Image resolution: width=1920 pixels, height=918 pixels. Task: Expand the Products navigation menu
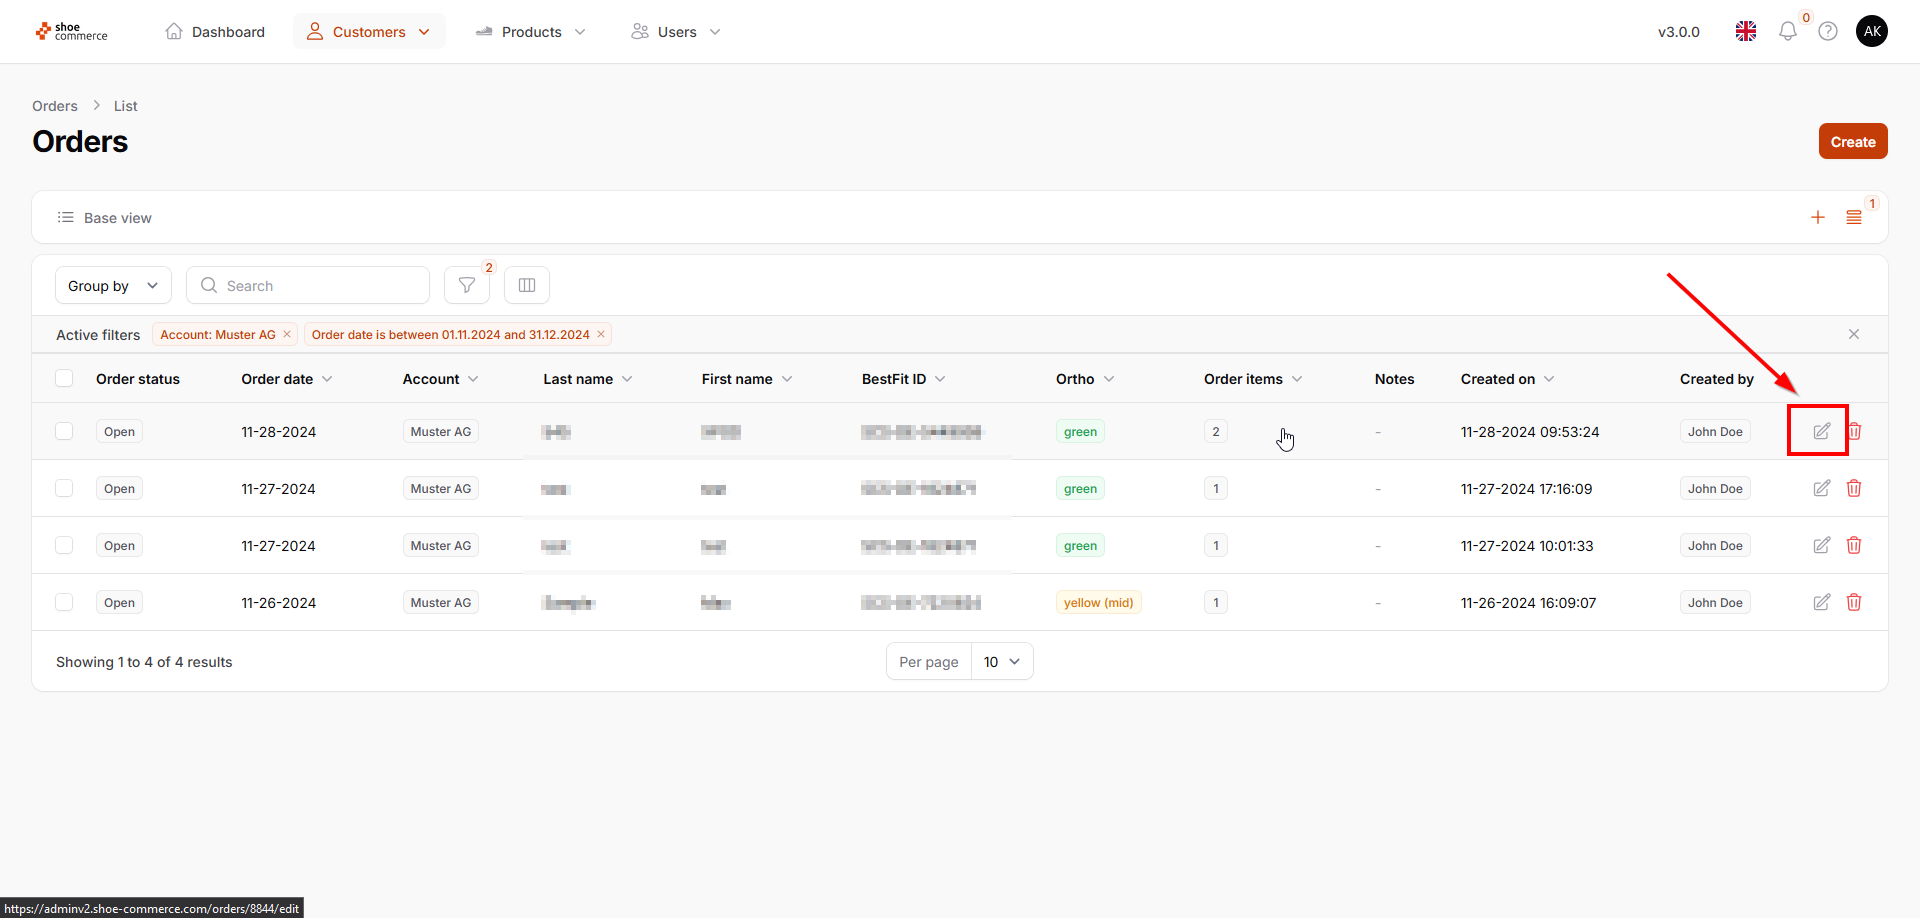click(531, 32)
